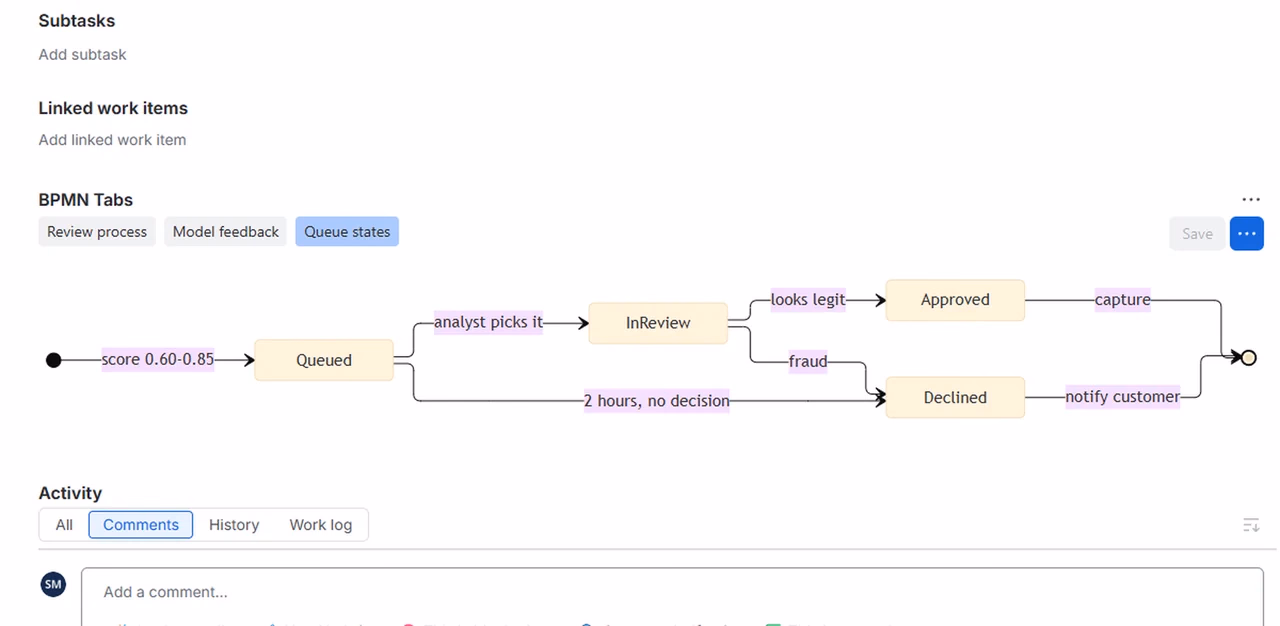Open BPMN Tabs three-dot options menu
The height and width of the screenshot is (626, 1280).
point(1250,200)
